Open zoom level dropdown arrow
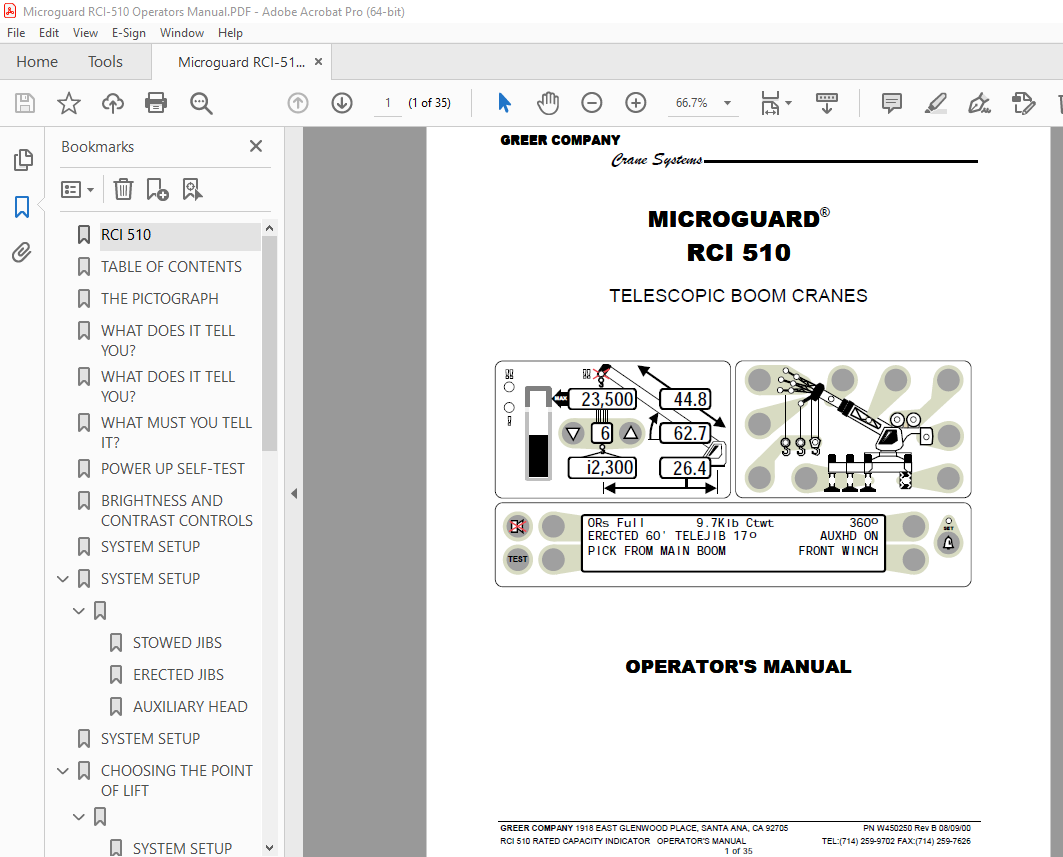The height and width of the screenshot is (857, 1063). tap(727, 103)
